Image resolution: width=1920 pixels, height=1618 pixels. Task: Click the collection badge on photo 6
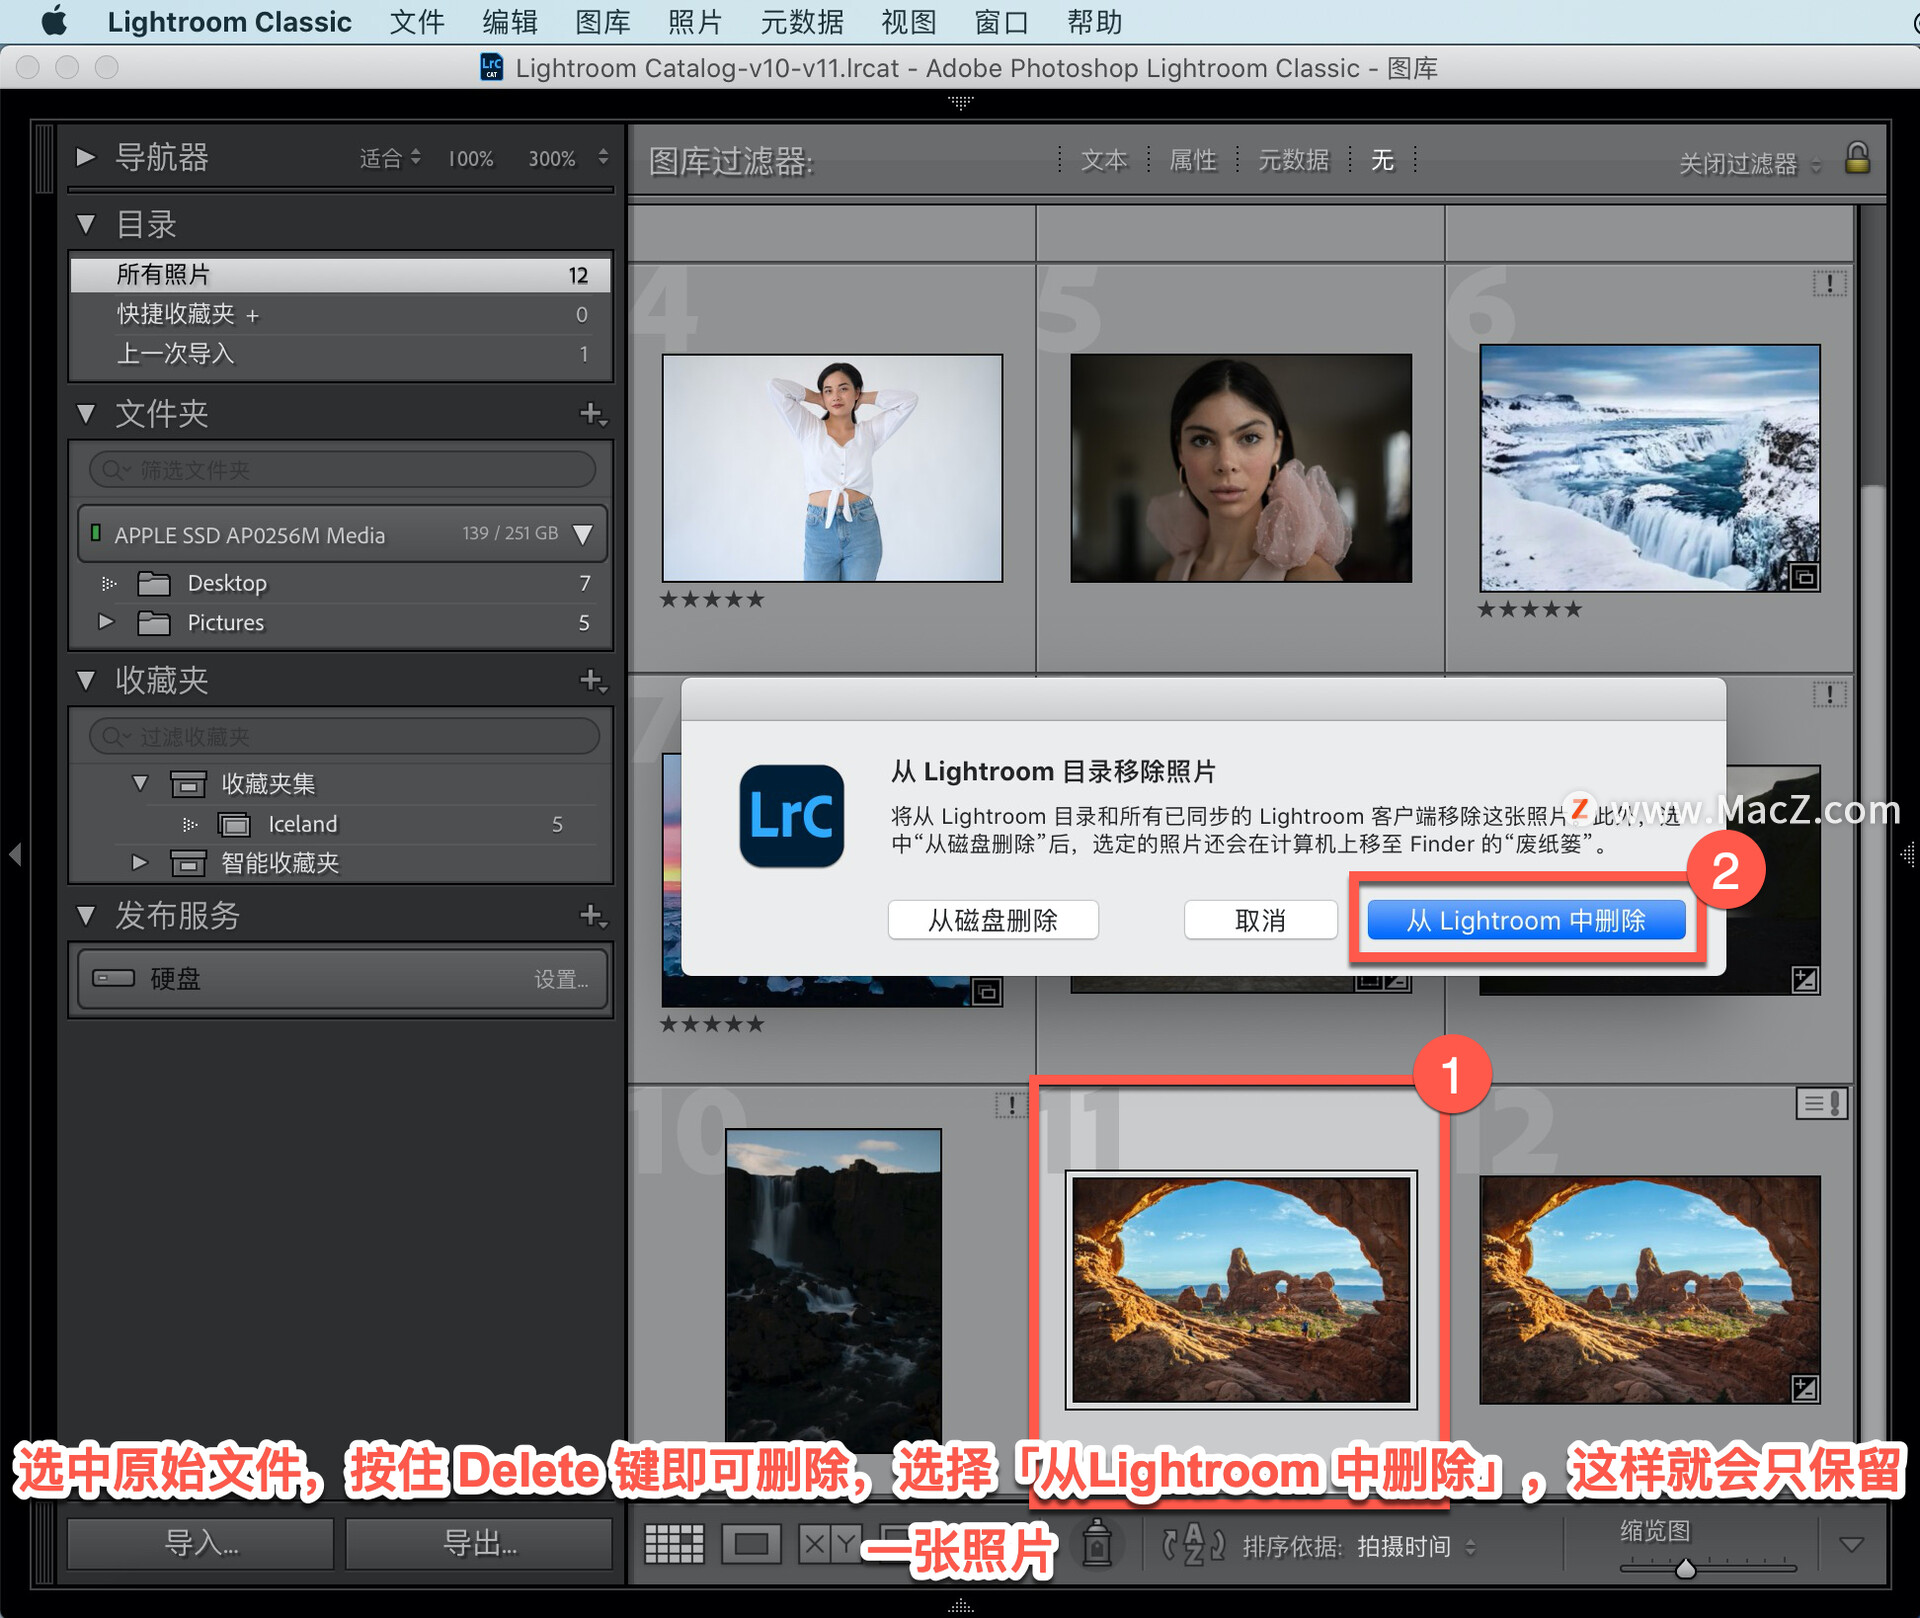[x=1804, y=577]
